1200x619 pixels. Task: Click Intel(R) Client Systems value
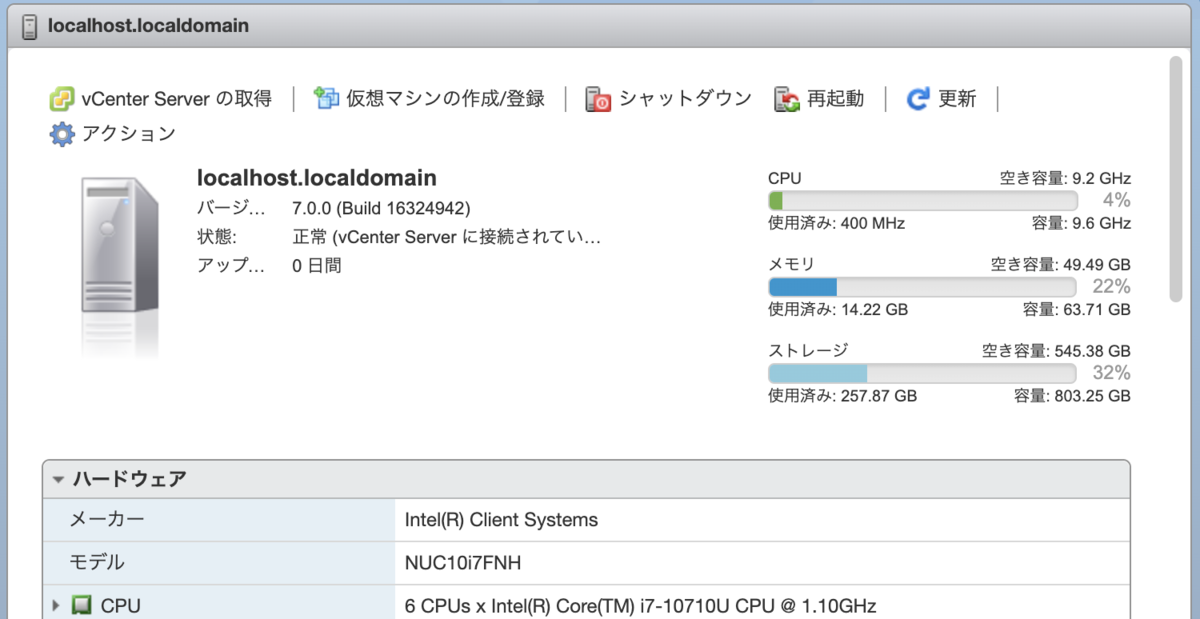coord(501,520)
